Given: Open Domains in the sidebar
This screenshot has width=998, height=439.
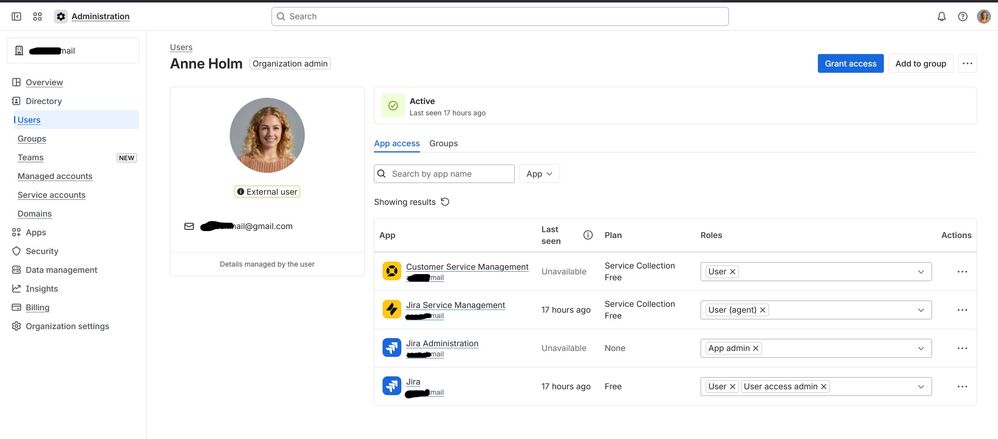Looking at the screenshot, I should click(34, 214).
